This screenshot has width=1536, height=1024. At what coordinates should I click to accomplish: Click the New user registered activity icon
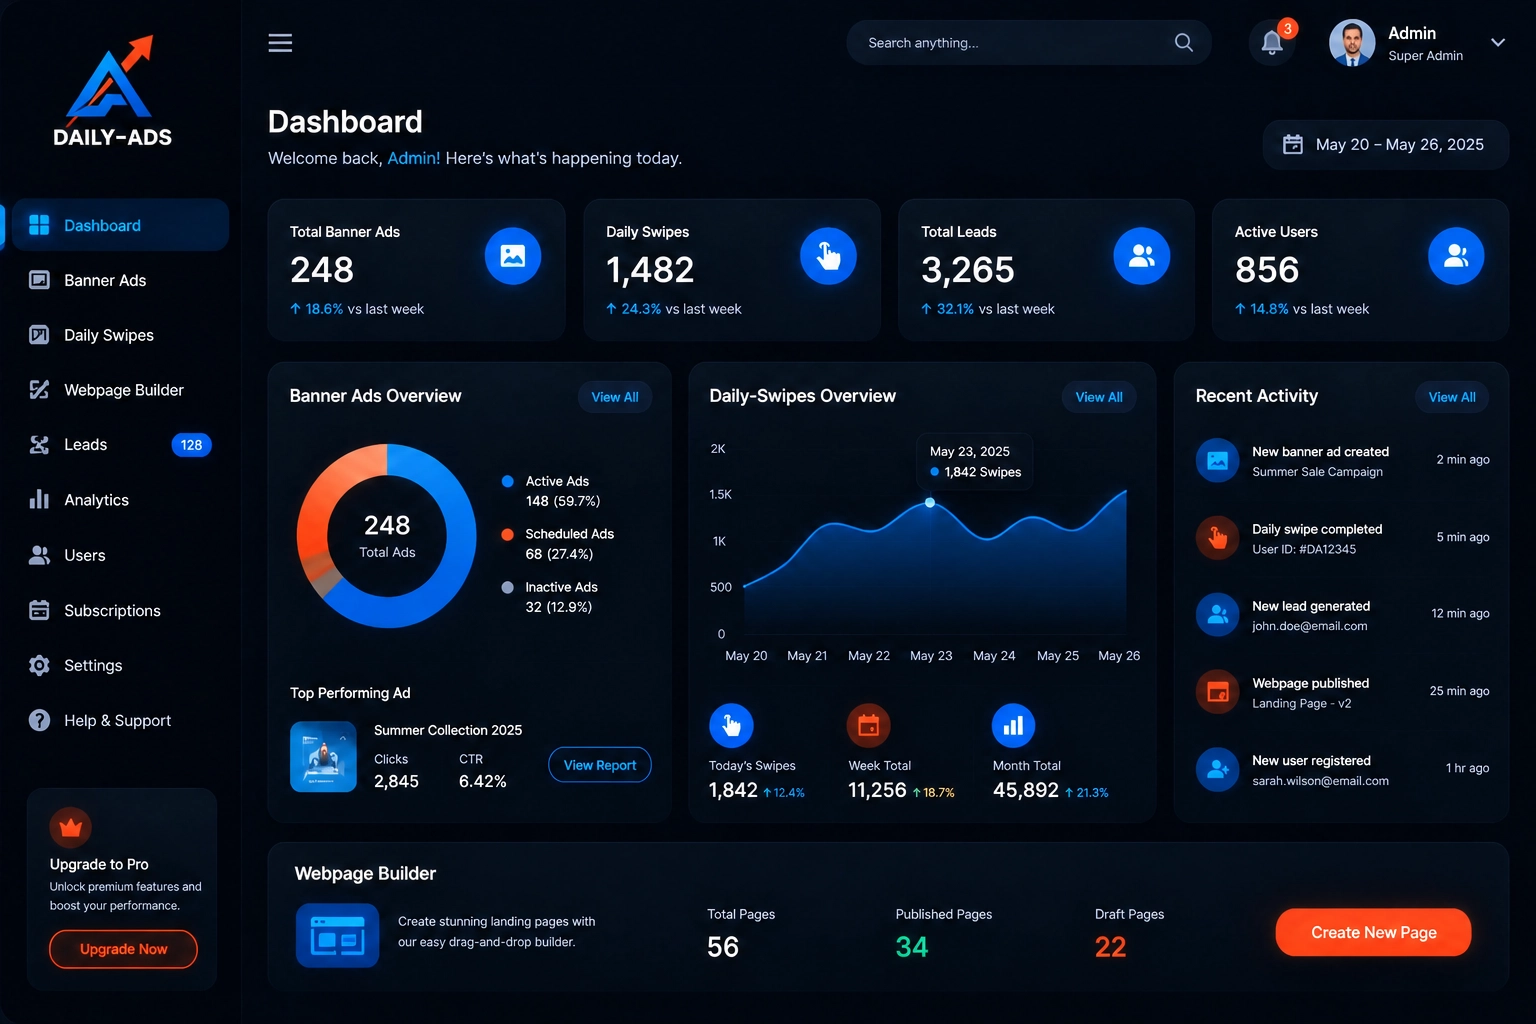click(1218, 769)
